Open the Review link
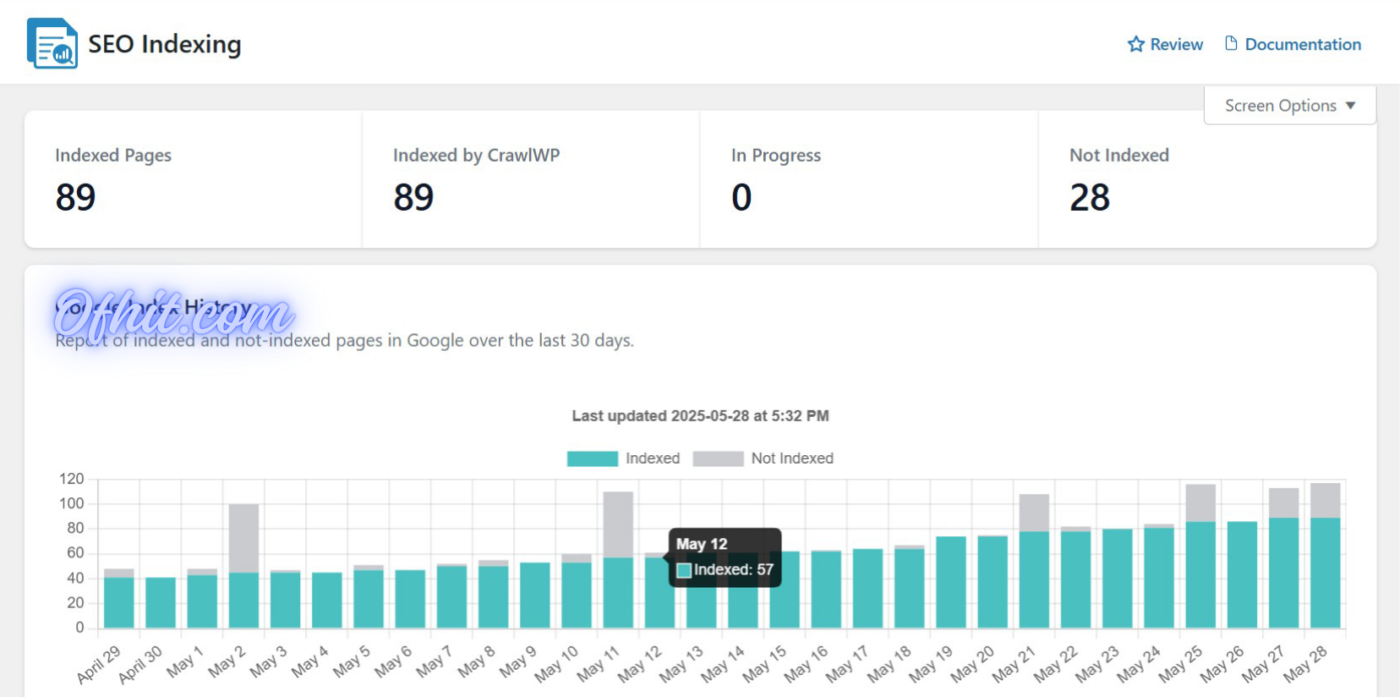 pos(1176,44)
